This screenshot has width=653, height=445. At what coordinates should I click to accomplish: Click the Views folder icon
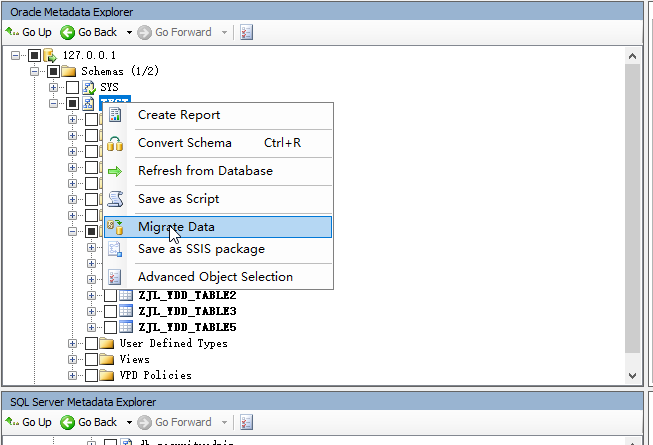pyautogui.click(x=107, y=359)
